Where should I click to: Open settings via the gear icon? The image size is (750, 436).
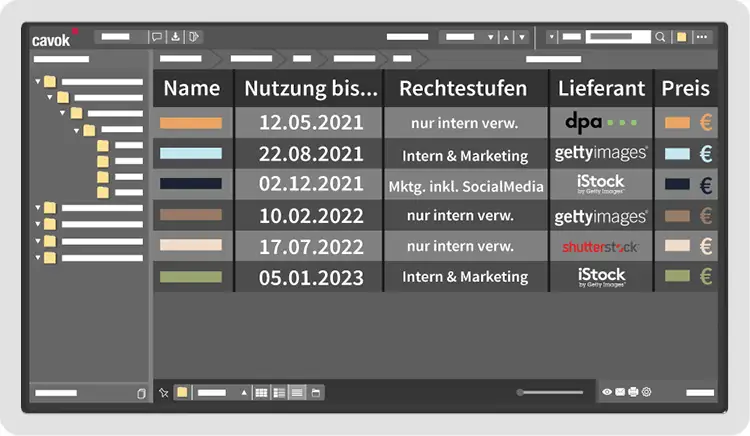[646, 392]
